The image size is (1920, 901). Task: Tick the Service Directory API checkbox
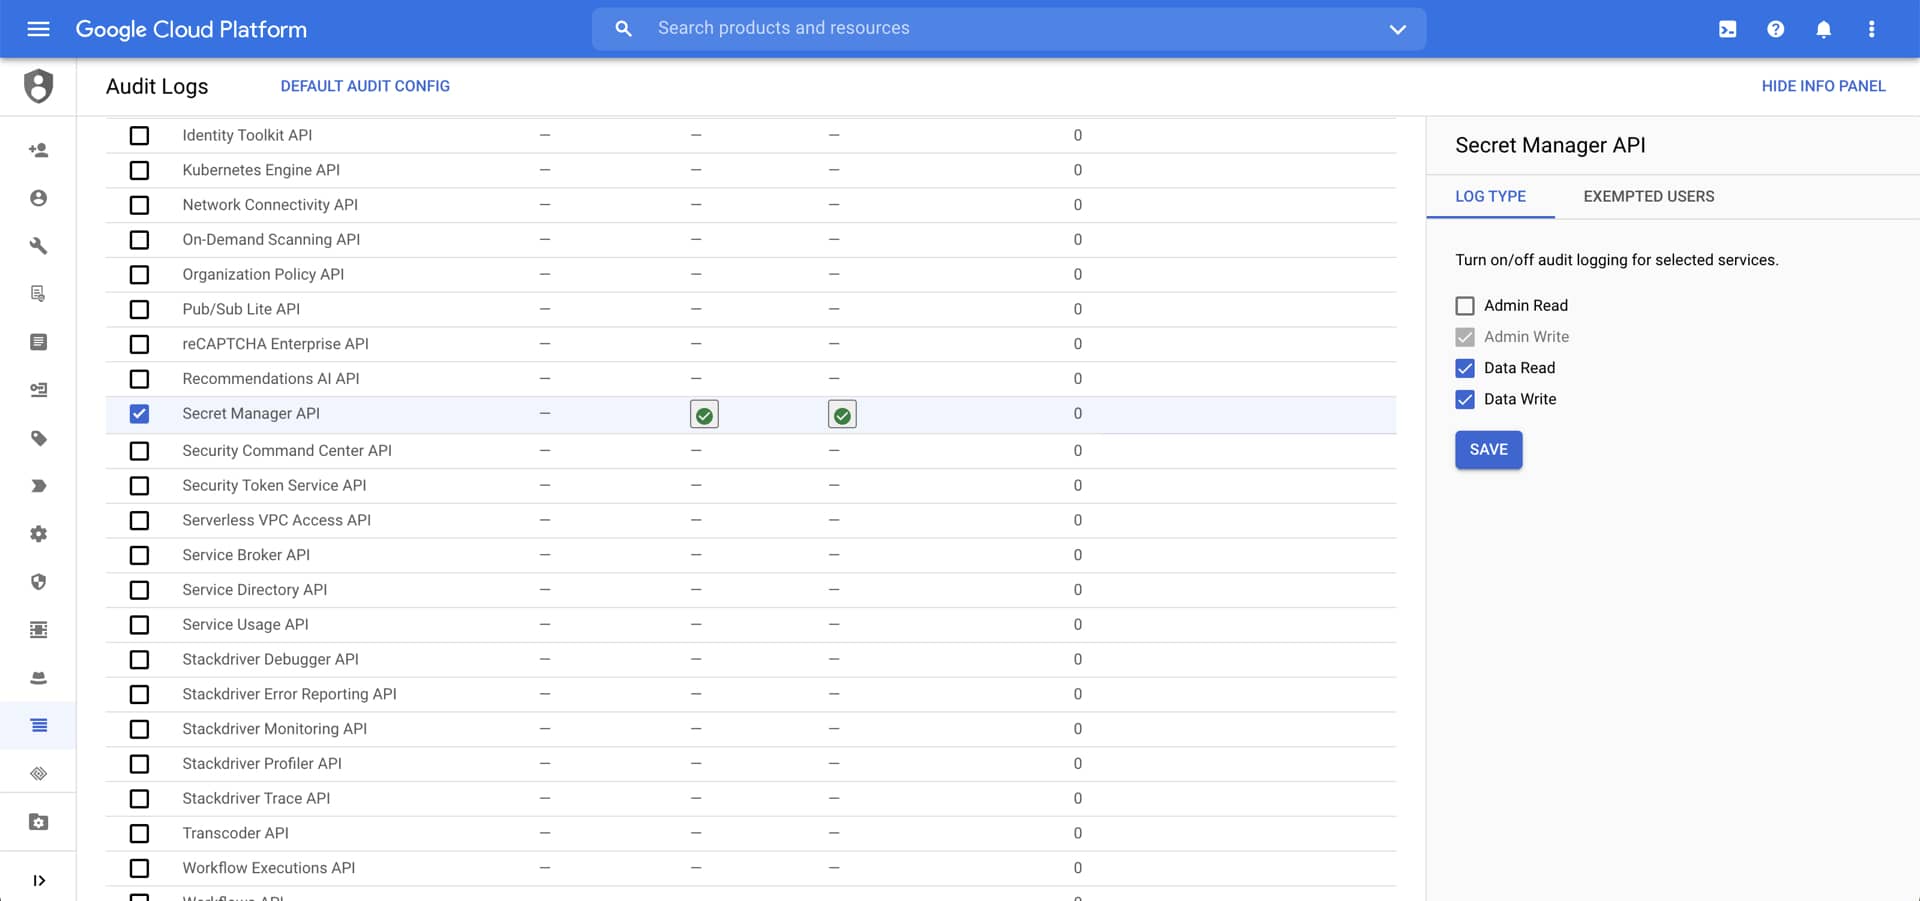pyautogui.click(x=139, y=590)
